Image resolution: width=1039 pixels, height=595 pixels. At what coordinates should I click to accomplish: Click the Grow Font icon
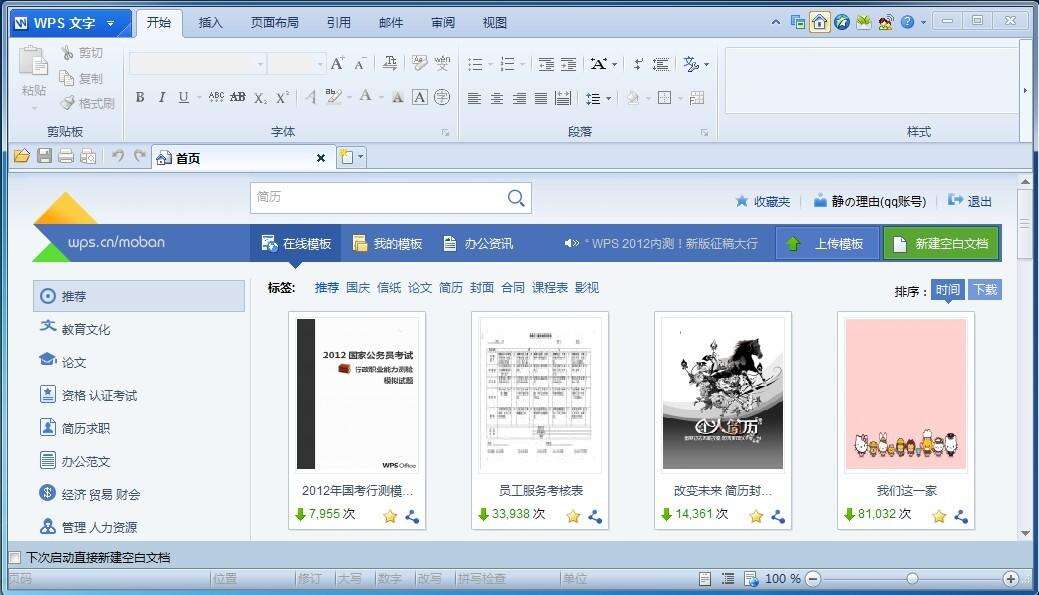[337, 64]
